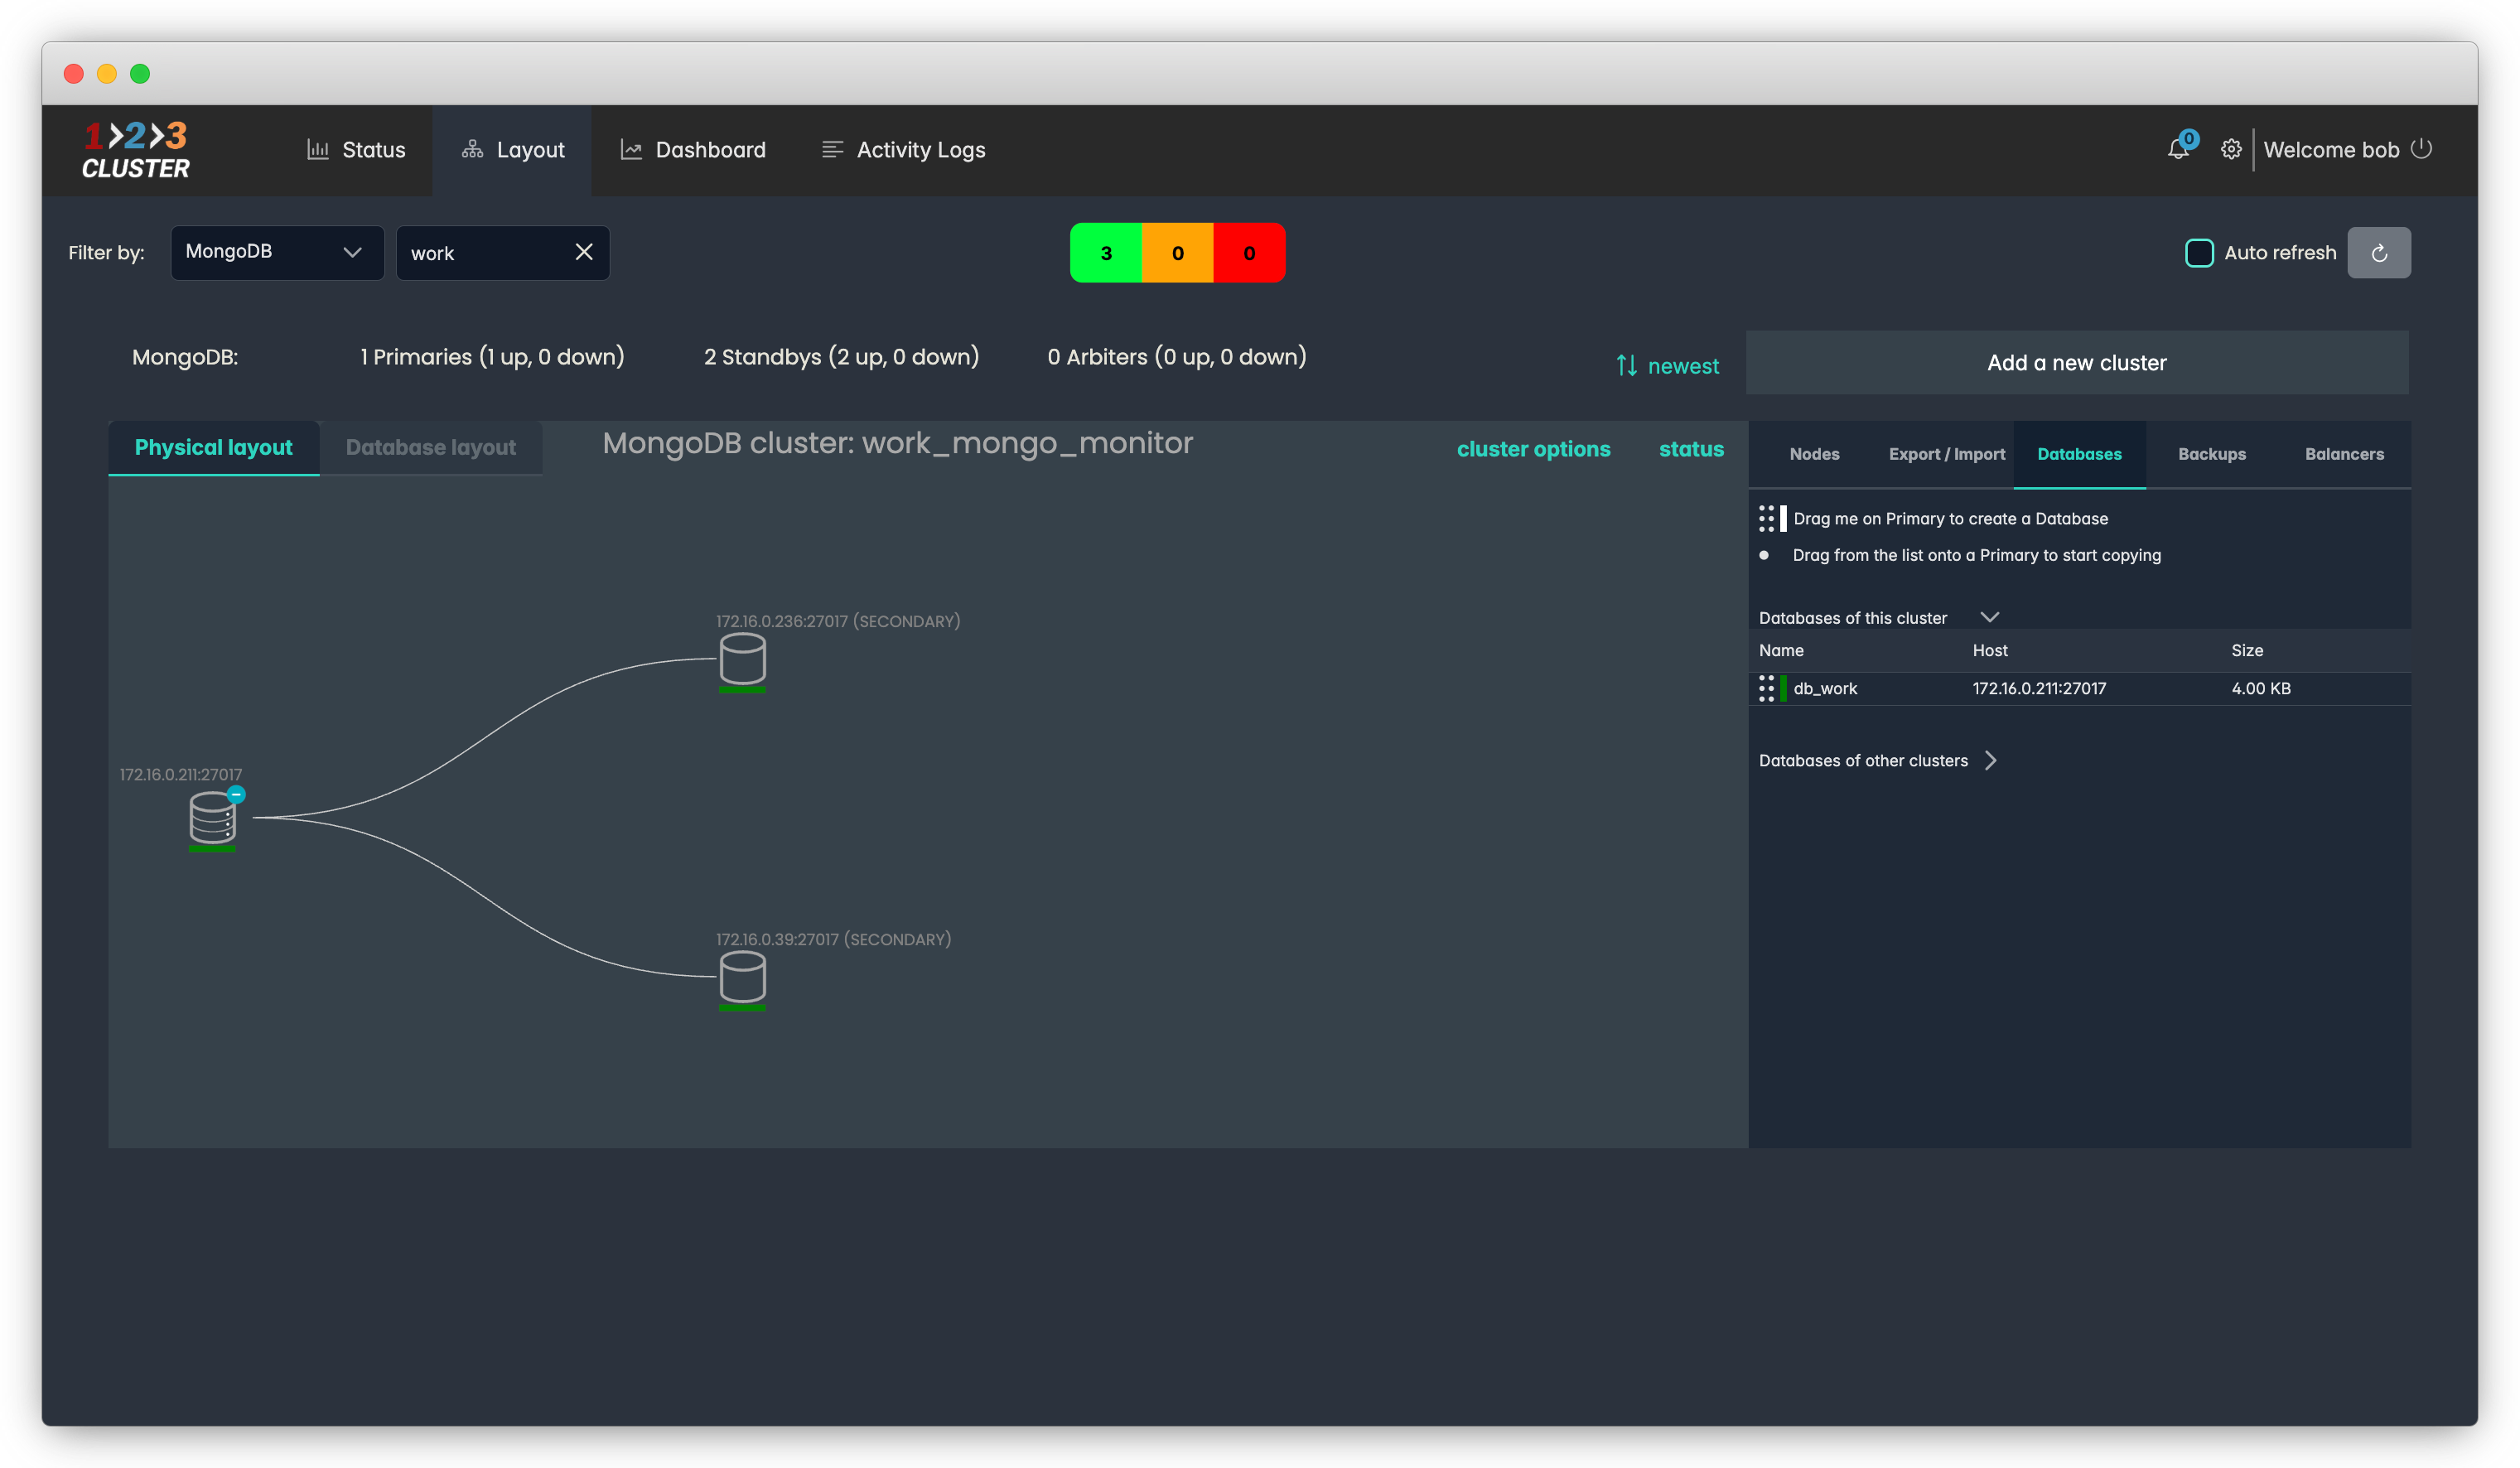
Task: Open the MongoDB filter dropdown
Action: point(277,253)
